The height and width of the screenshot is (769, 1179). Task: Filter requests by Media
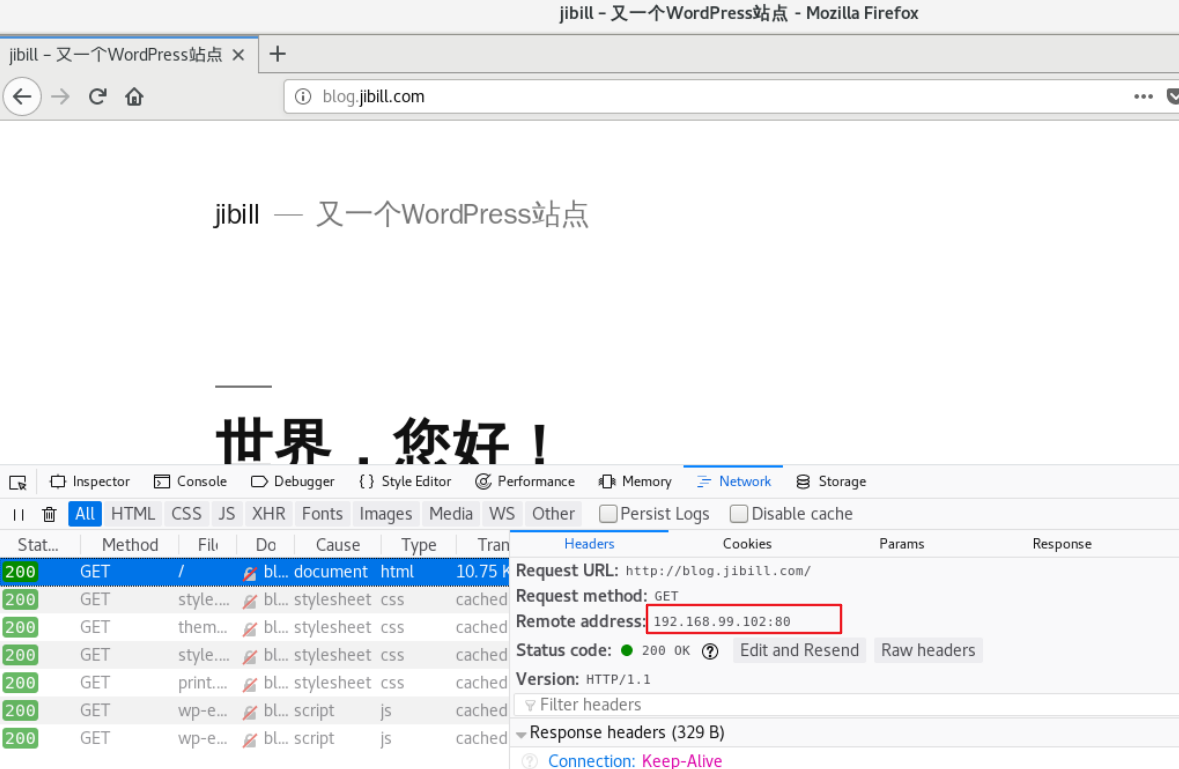pyautogui.click(x=451, y=514)
